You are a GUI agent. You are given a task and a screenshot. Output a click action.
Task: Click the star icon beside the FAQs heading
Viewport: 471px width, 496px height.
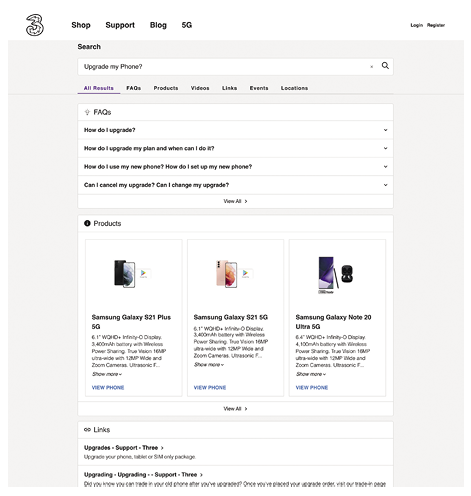pos(87,112)
